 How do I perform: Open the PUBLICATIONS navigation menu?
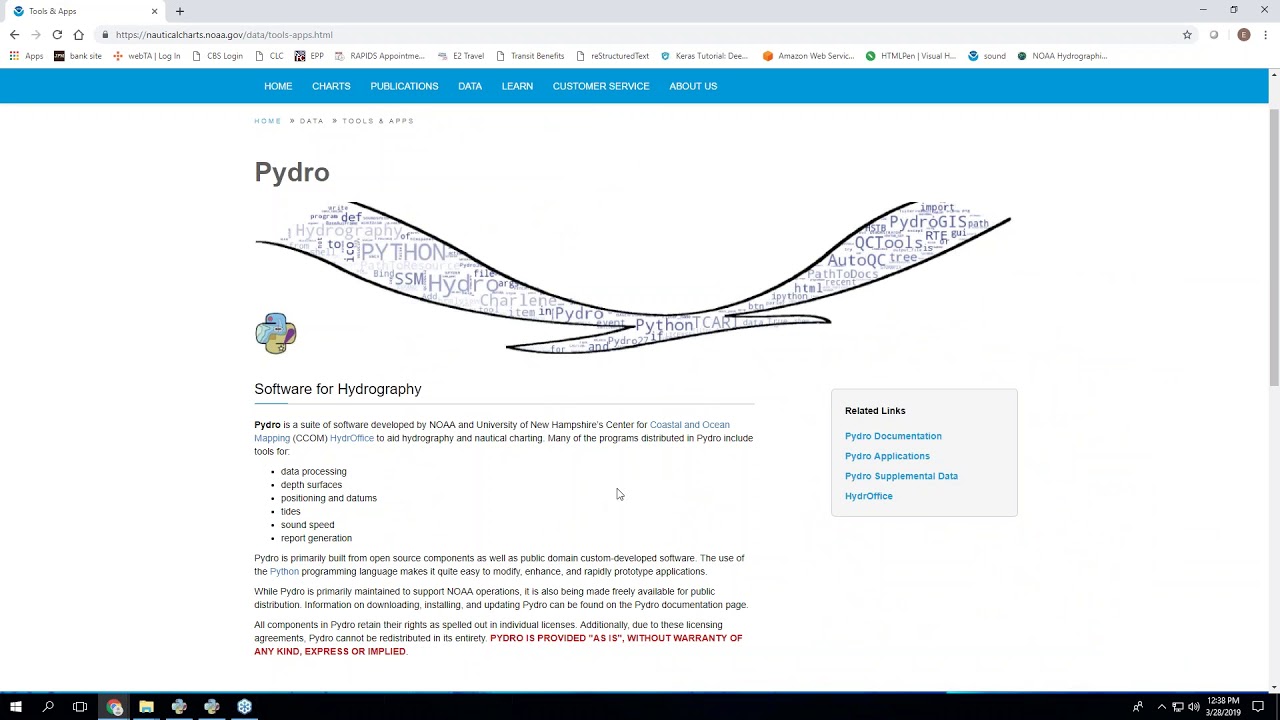[404, 86]
